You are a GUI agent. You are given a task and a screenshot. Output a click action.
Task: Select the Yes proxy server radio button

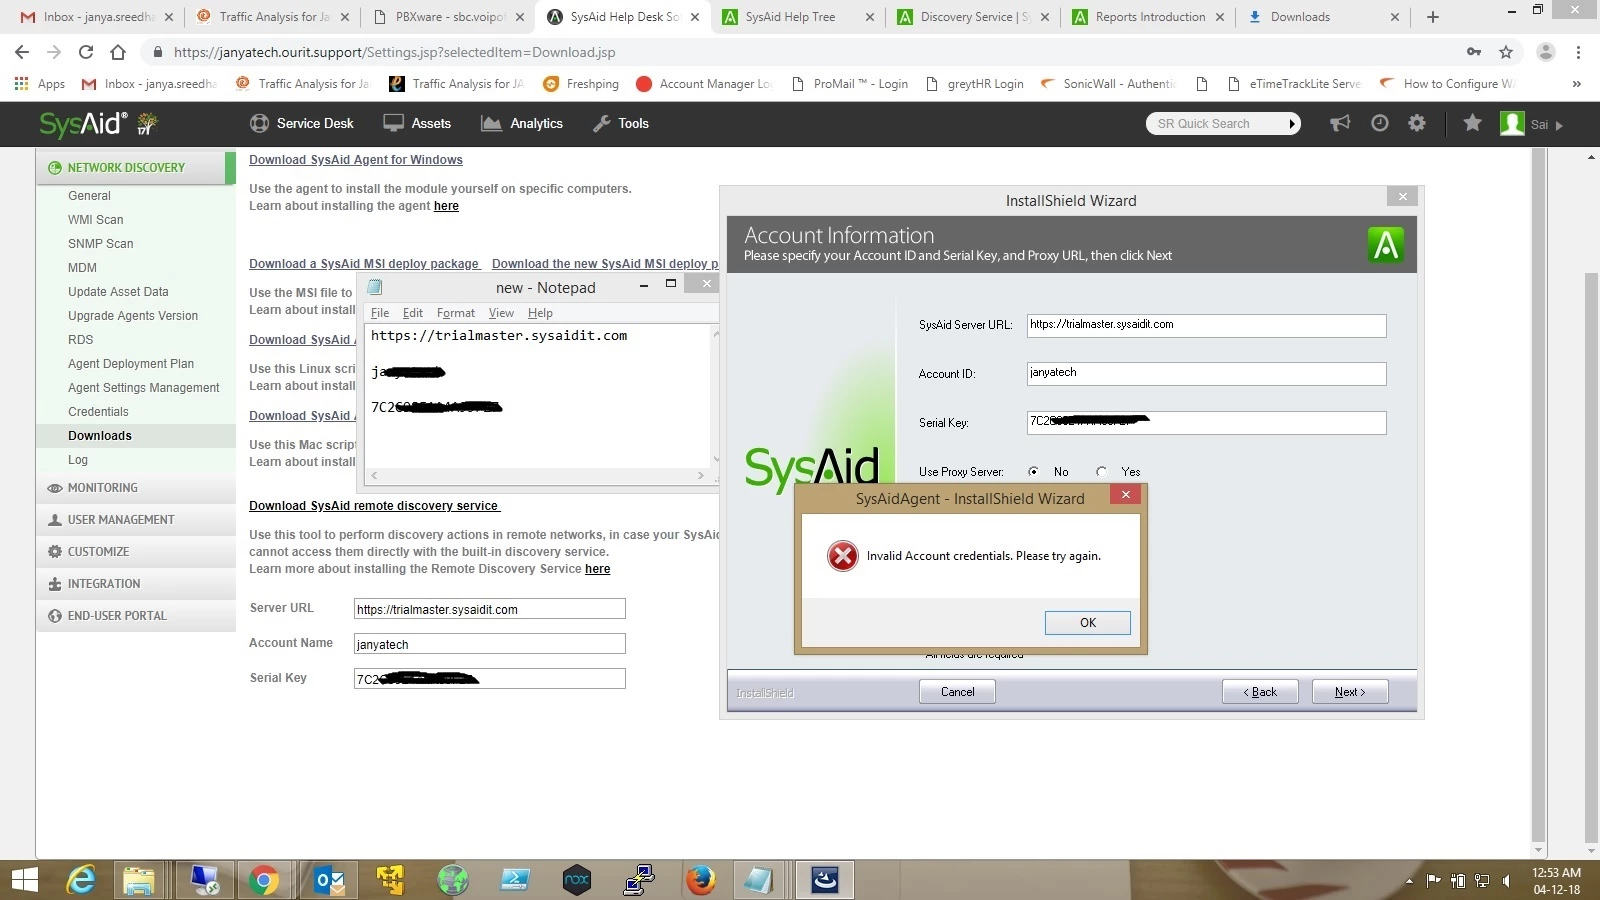coord(1101,471)
